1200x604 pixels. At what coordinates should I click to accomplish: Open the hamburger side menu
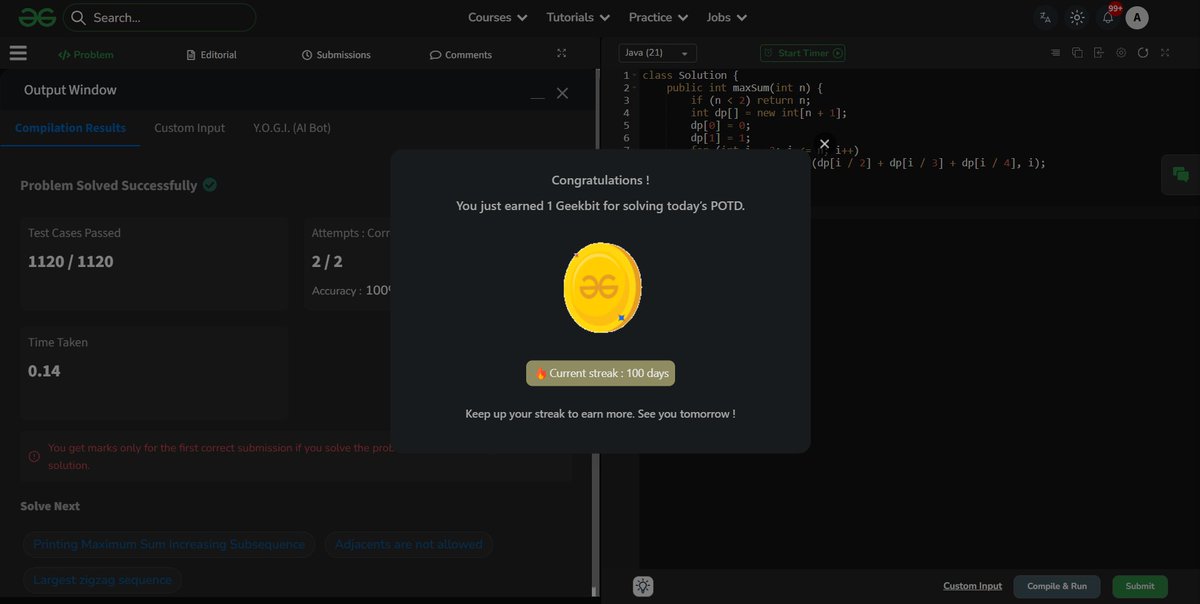[x=18, y=54]
